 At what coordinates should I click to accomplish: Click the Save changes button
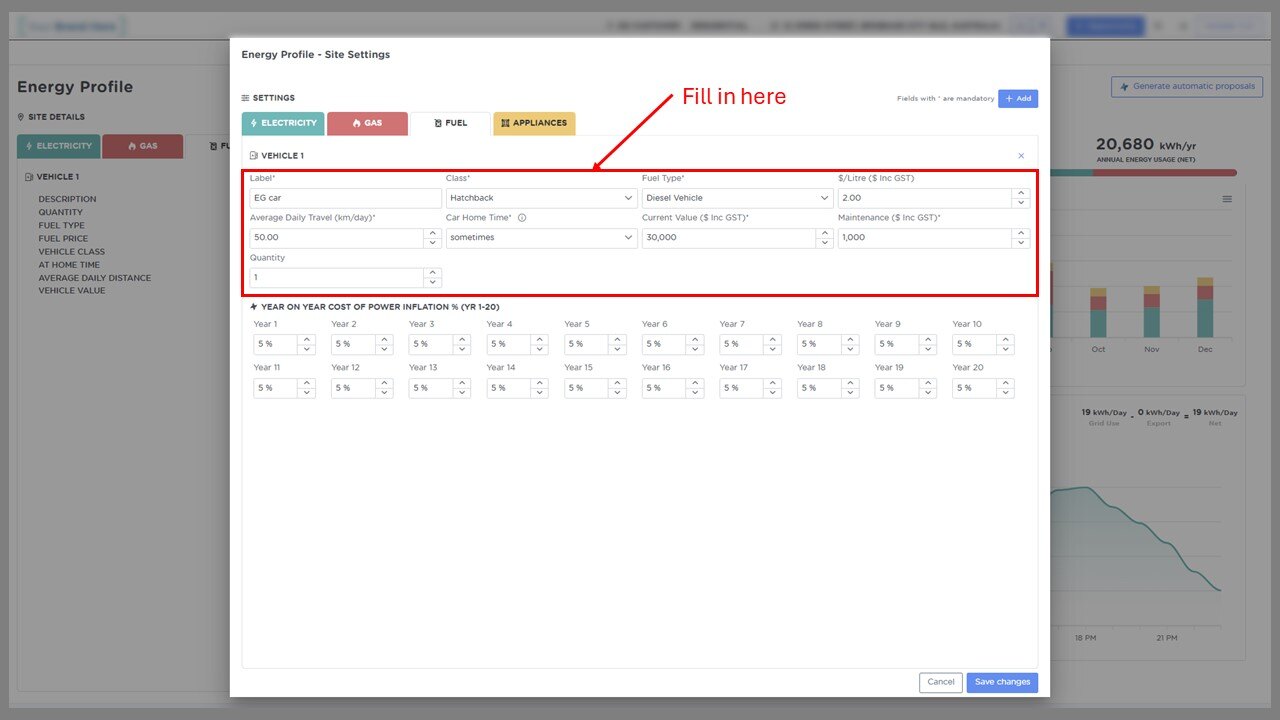(x=1002, y=682)
